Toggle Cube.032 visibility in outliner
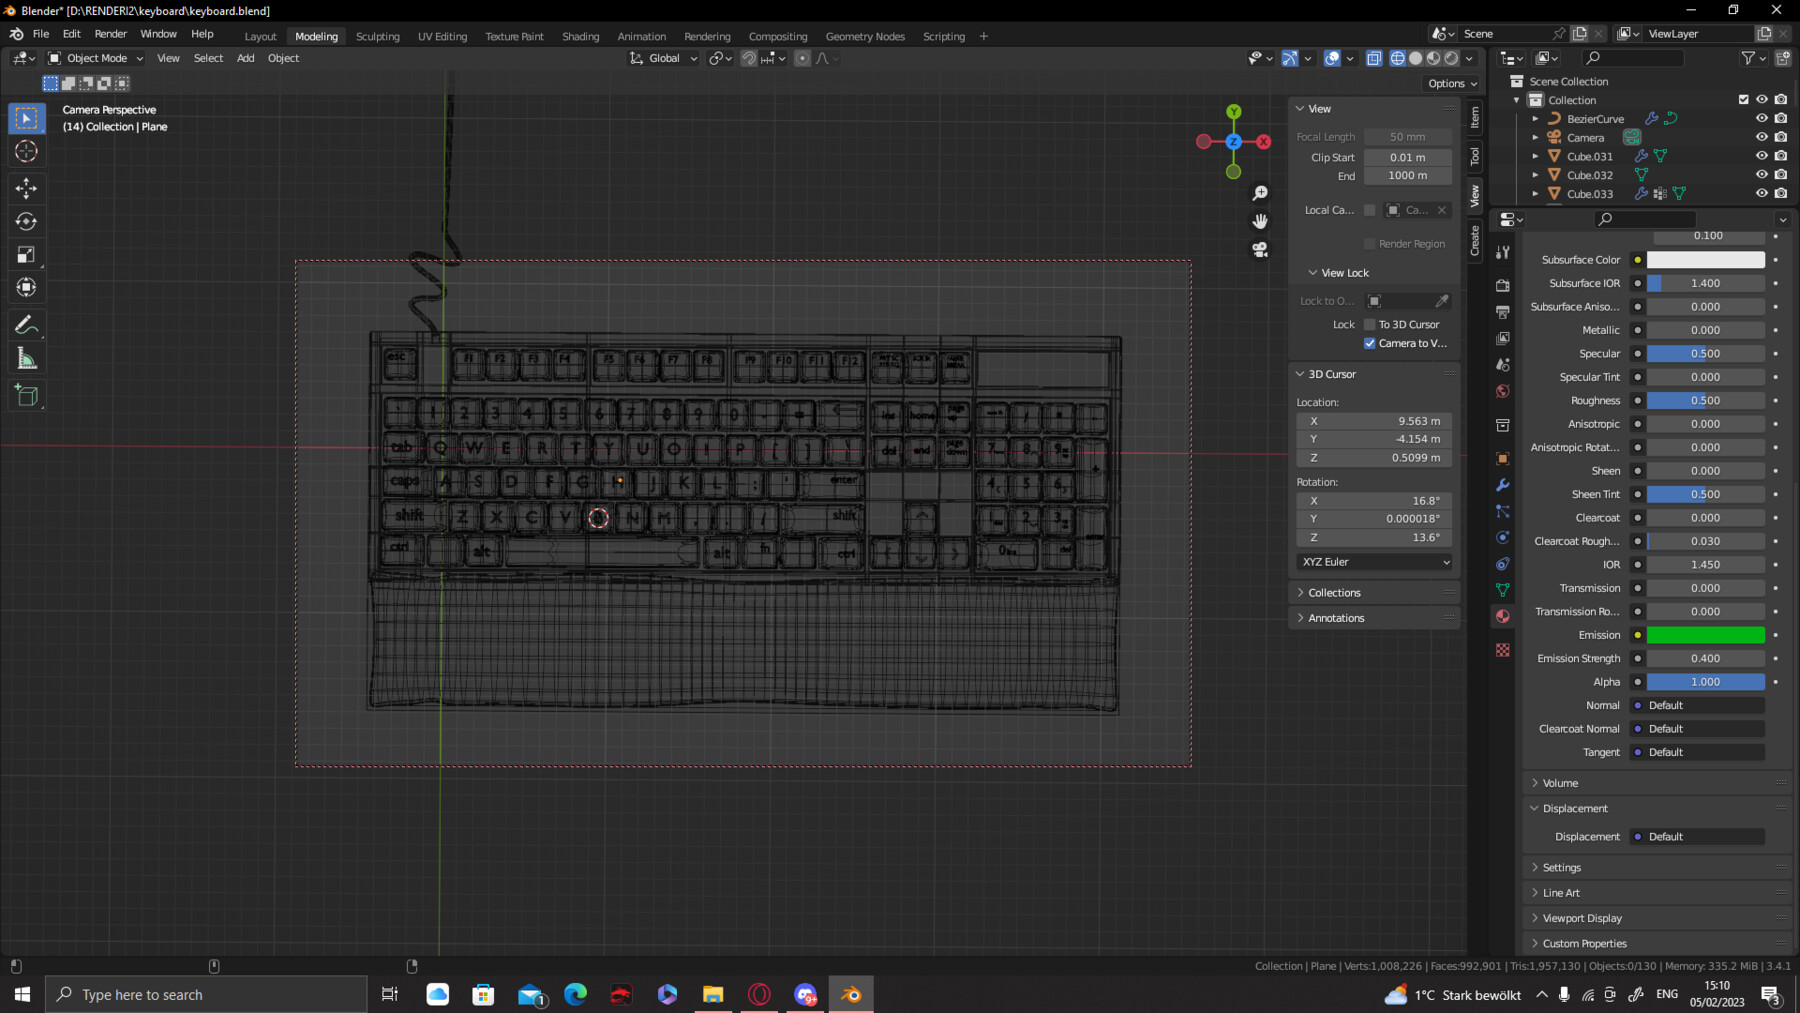This screenshot has width=1800, height=1013. (x=1761, y=175)
